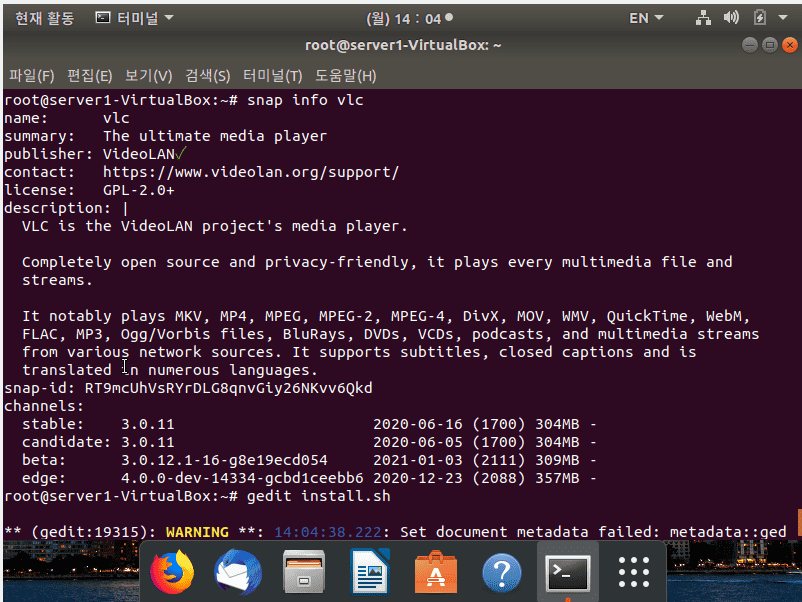Click summary text 'The ultimate media player'
The height and width of the screenshot is (602, 802).
tap(215, 136)
